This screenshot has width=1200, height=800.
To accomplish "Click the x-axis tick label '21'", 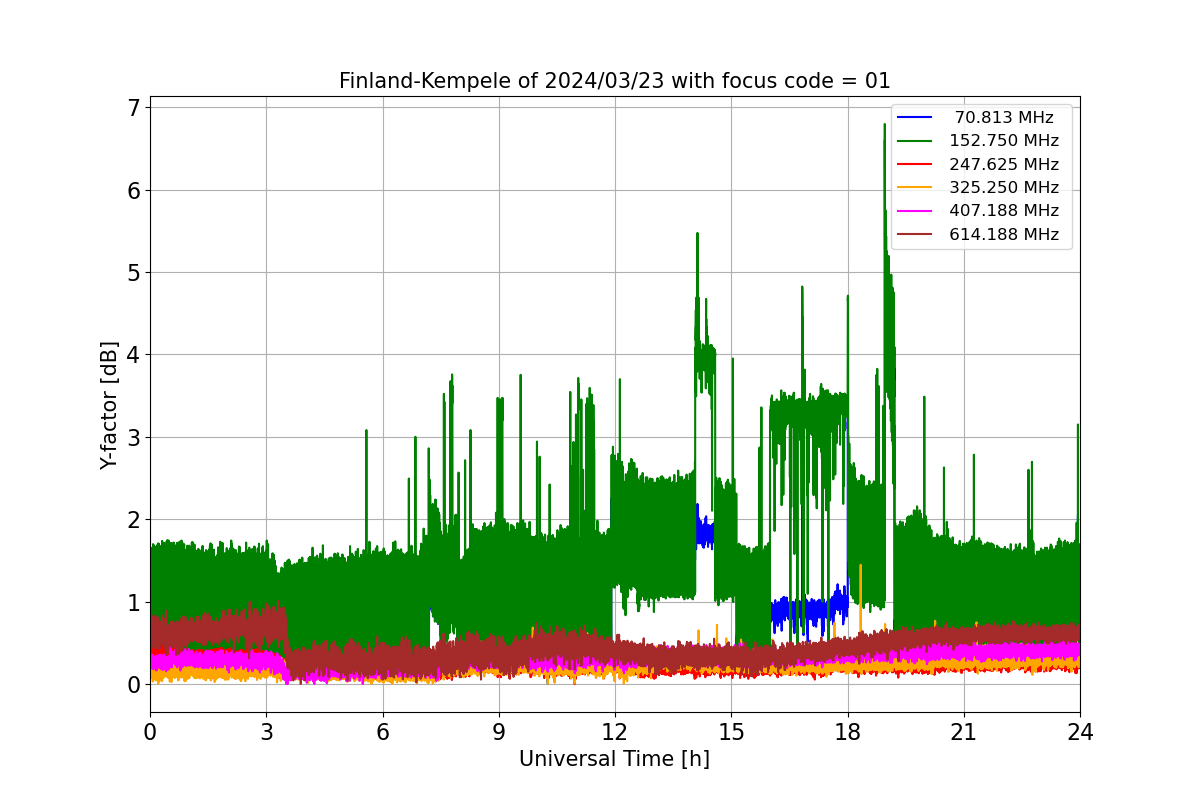I will 963,732.
